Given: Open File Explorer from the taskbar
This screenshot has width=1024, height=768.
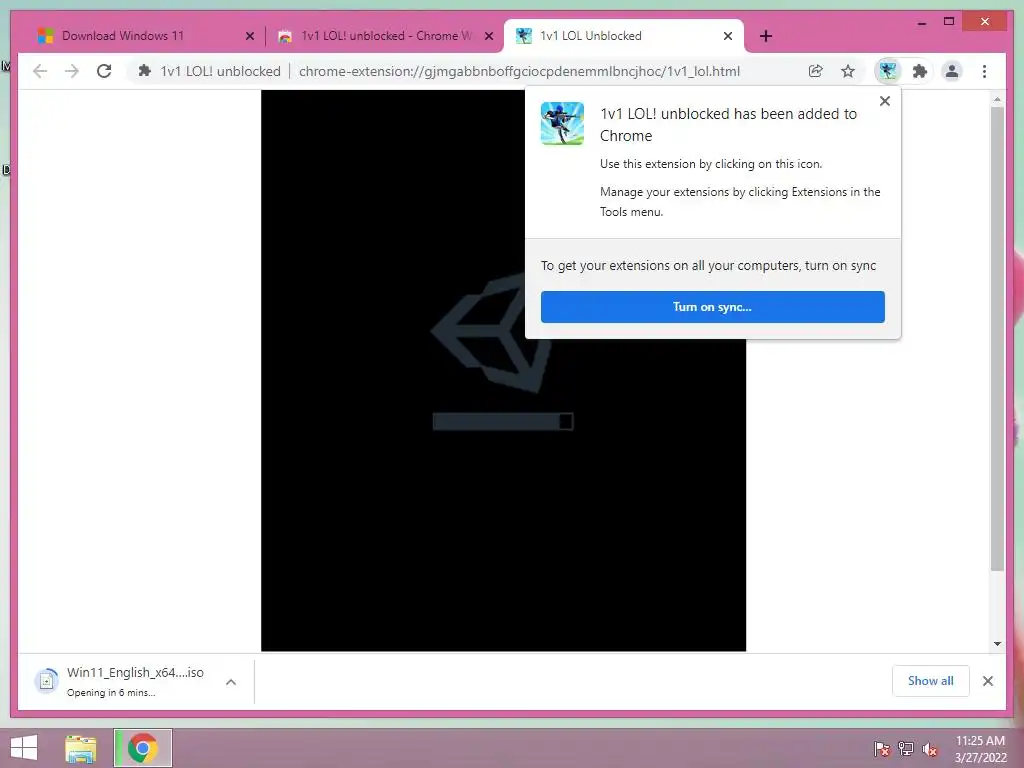Looking at the screenshot, I should click(80, 748).
